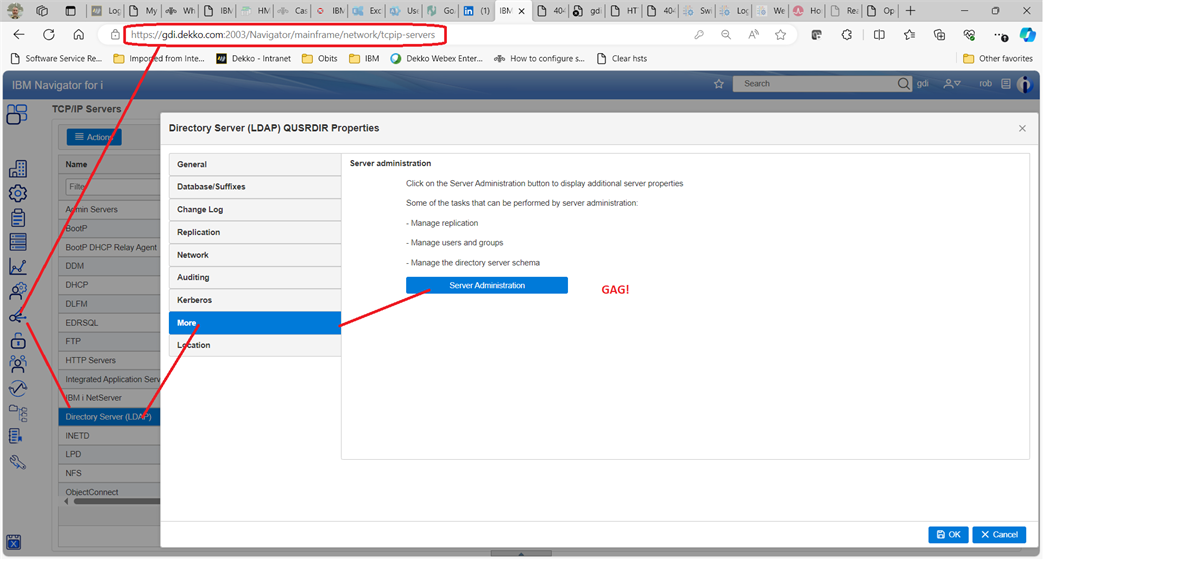Click the Read aloud icon in address bar

[x=753, y=34]
